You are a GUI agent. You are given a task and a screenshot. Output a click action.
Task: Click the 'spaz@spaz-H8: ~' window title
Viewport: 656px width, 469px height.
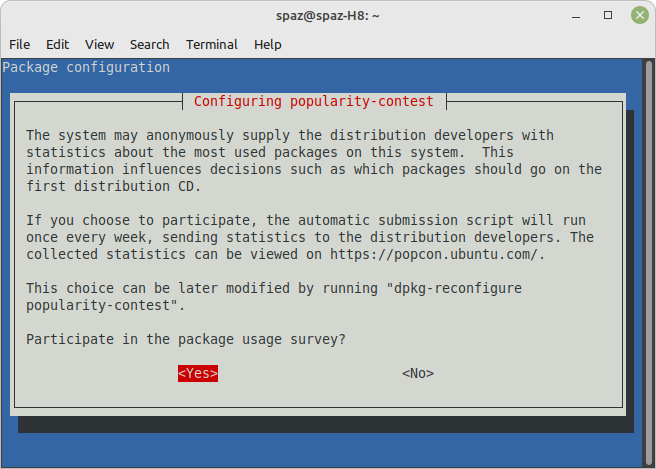tap(328, 16)
